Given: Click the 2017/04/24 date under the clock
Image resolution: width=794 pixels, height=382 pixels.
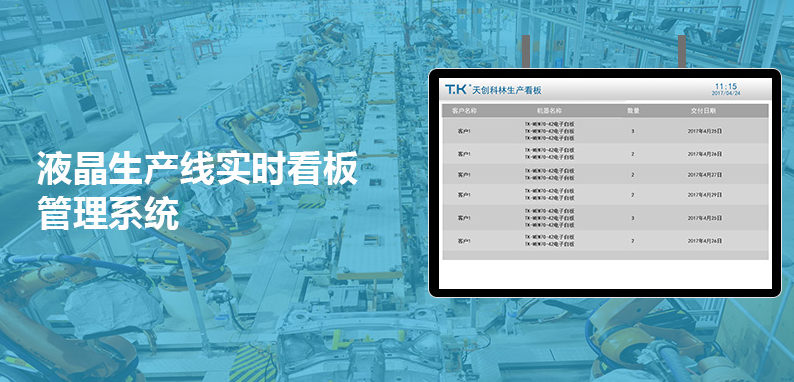Looking at the screenshot, I should [726, 93].
